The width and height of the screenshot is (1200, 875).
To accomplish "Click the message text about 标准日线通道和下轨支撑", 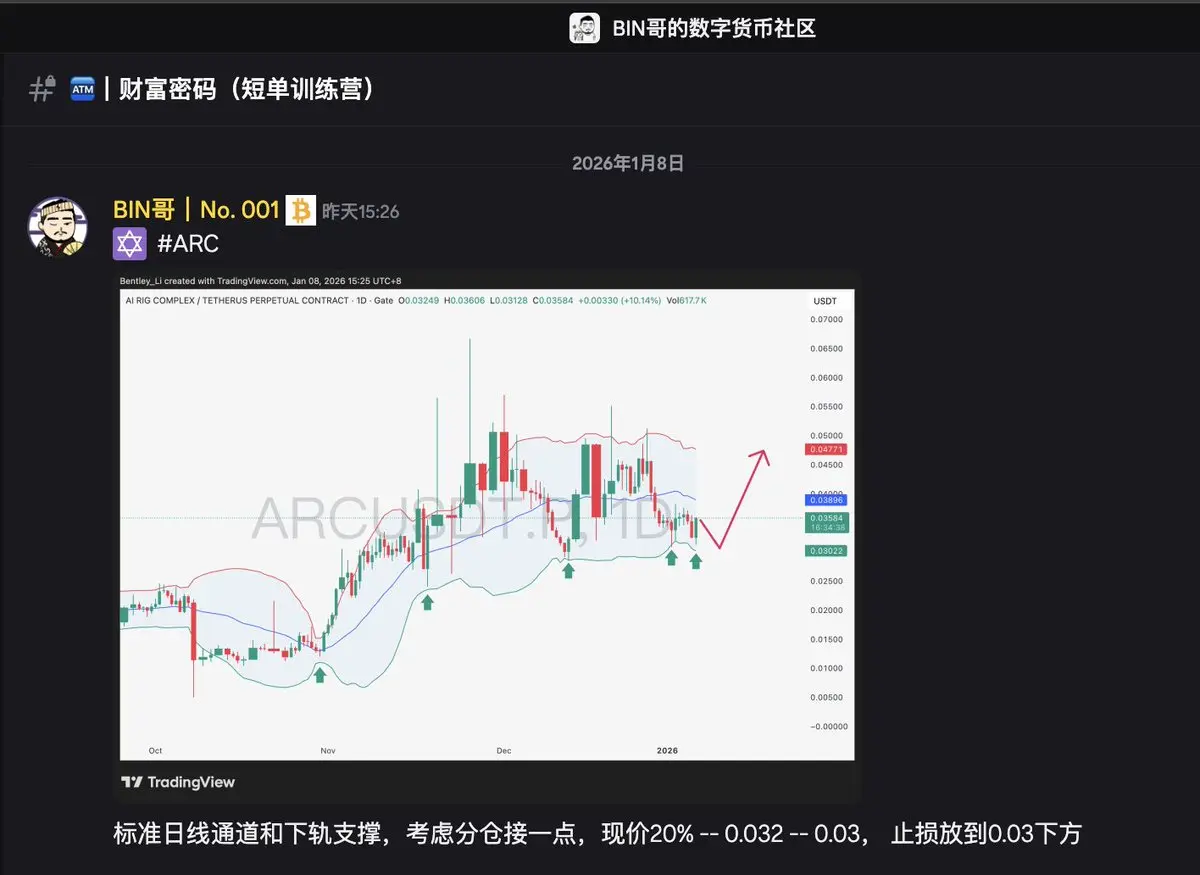I will (598, 834).
